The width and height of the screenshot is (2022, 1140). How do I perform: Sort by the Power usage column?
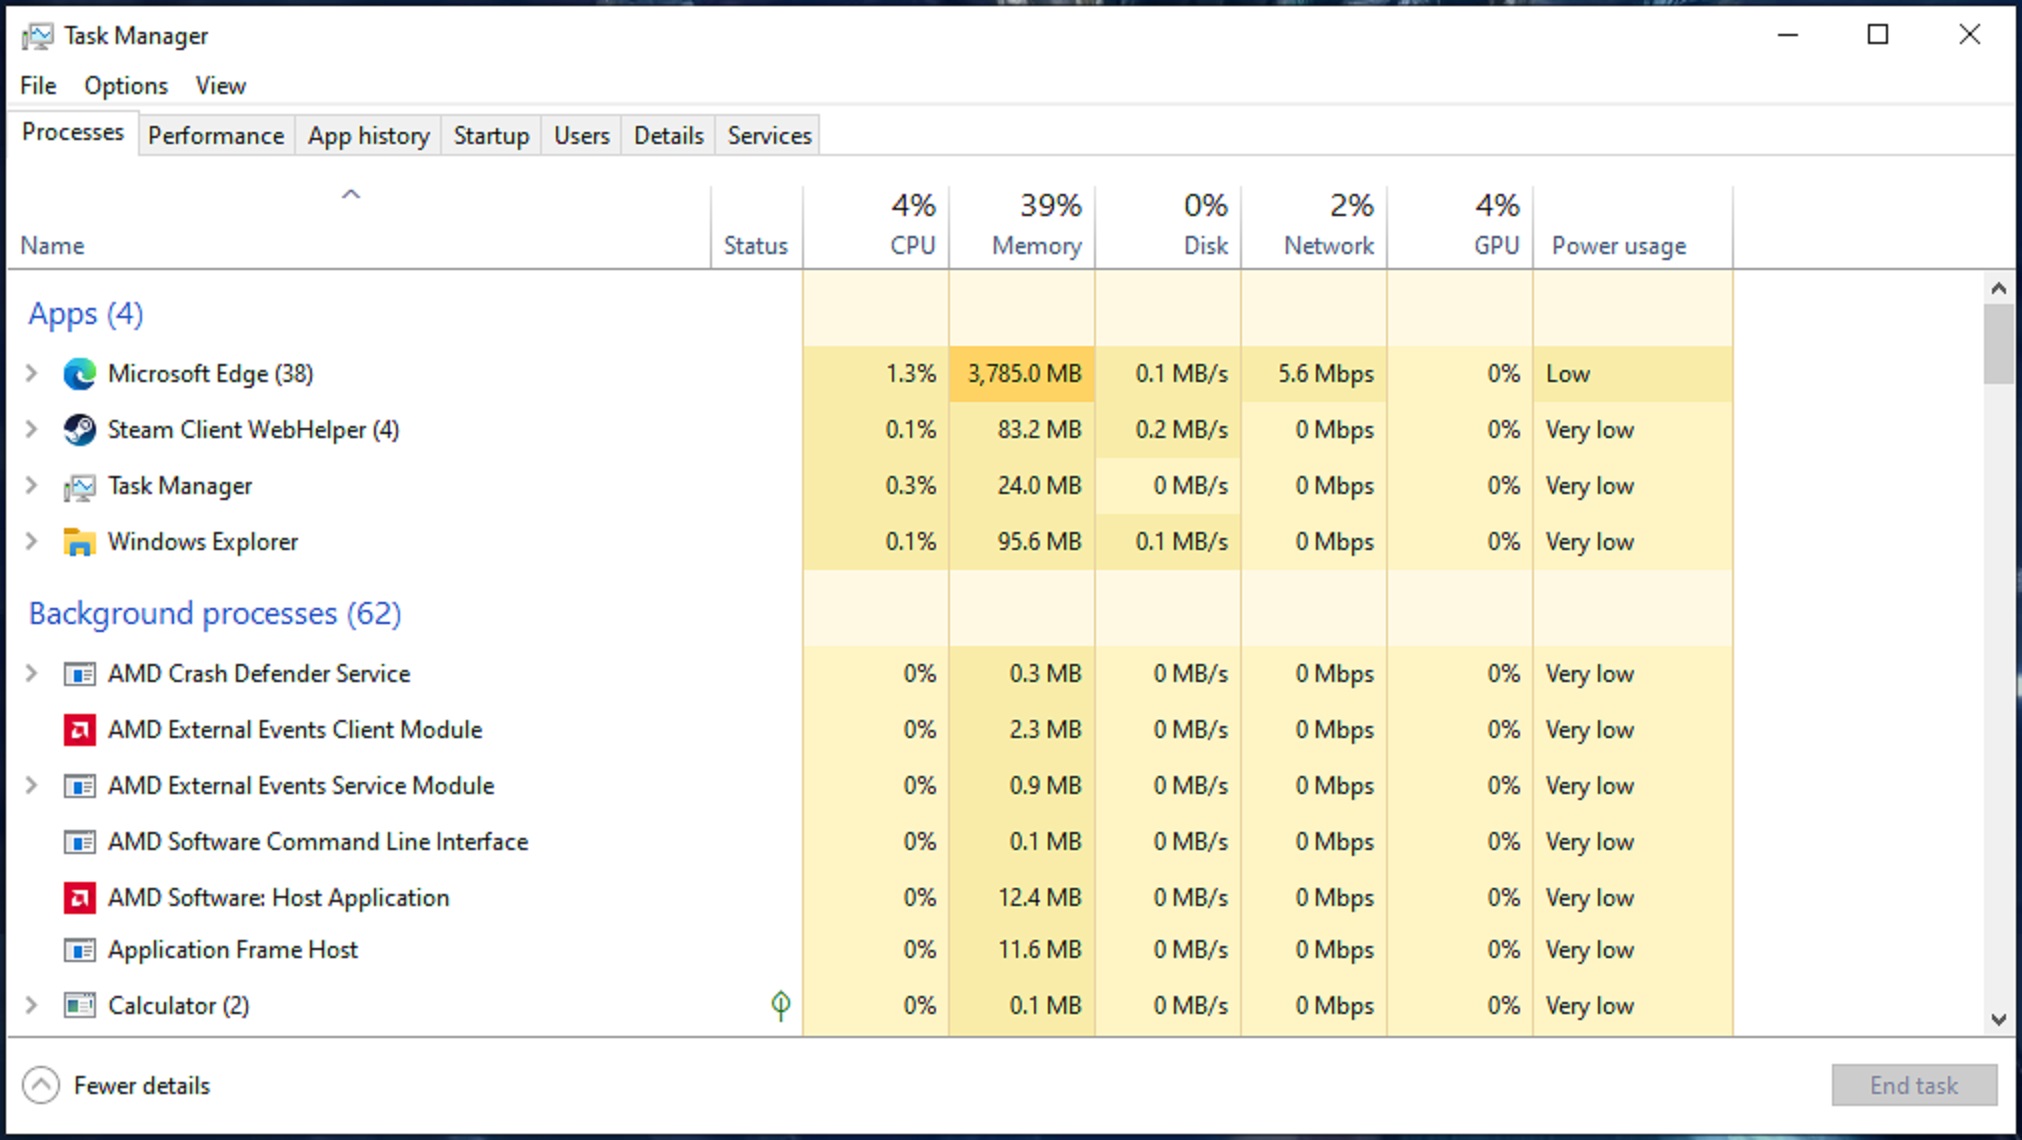click(1633, 228)
